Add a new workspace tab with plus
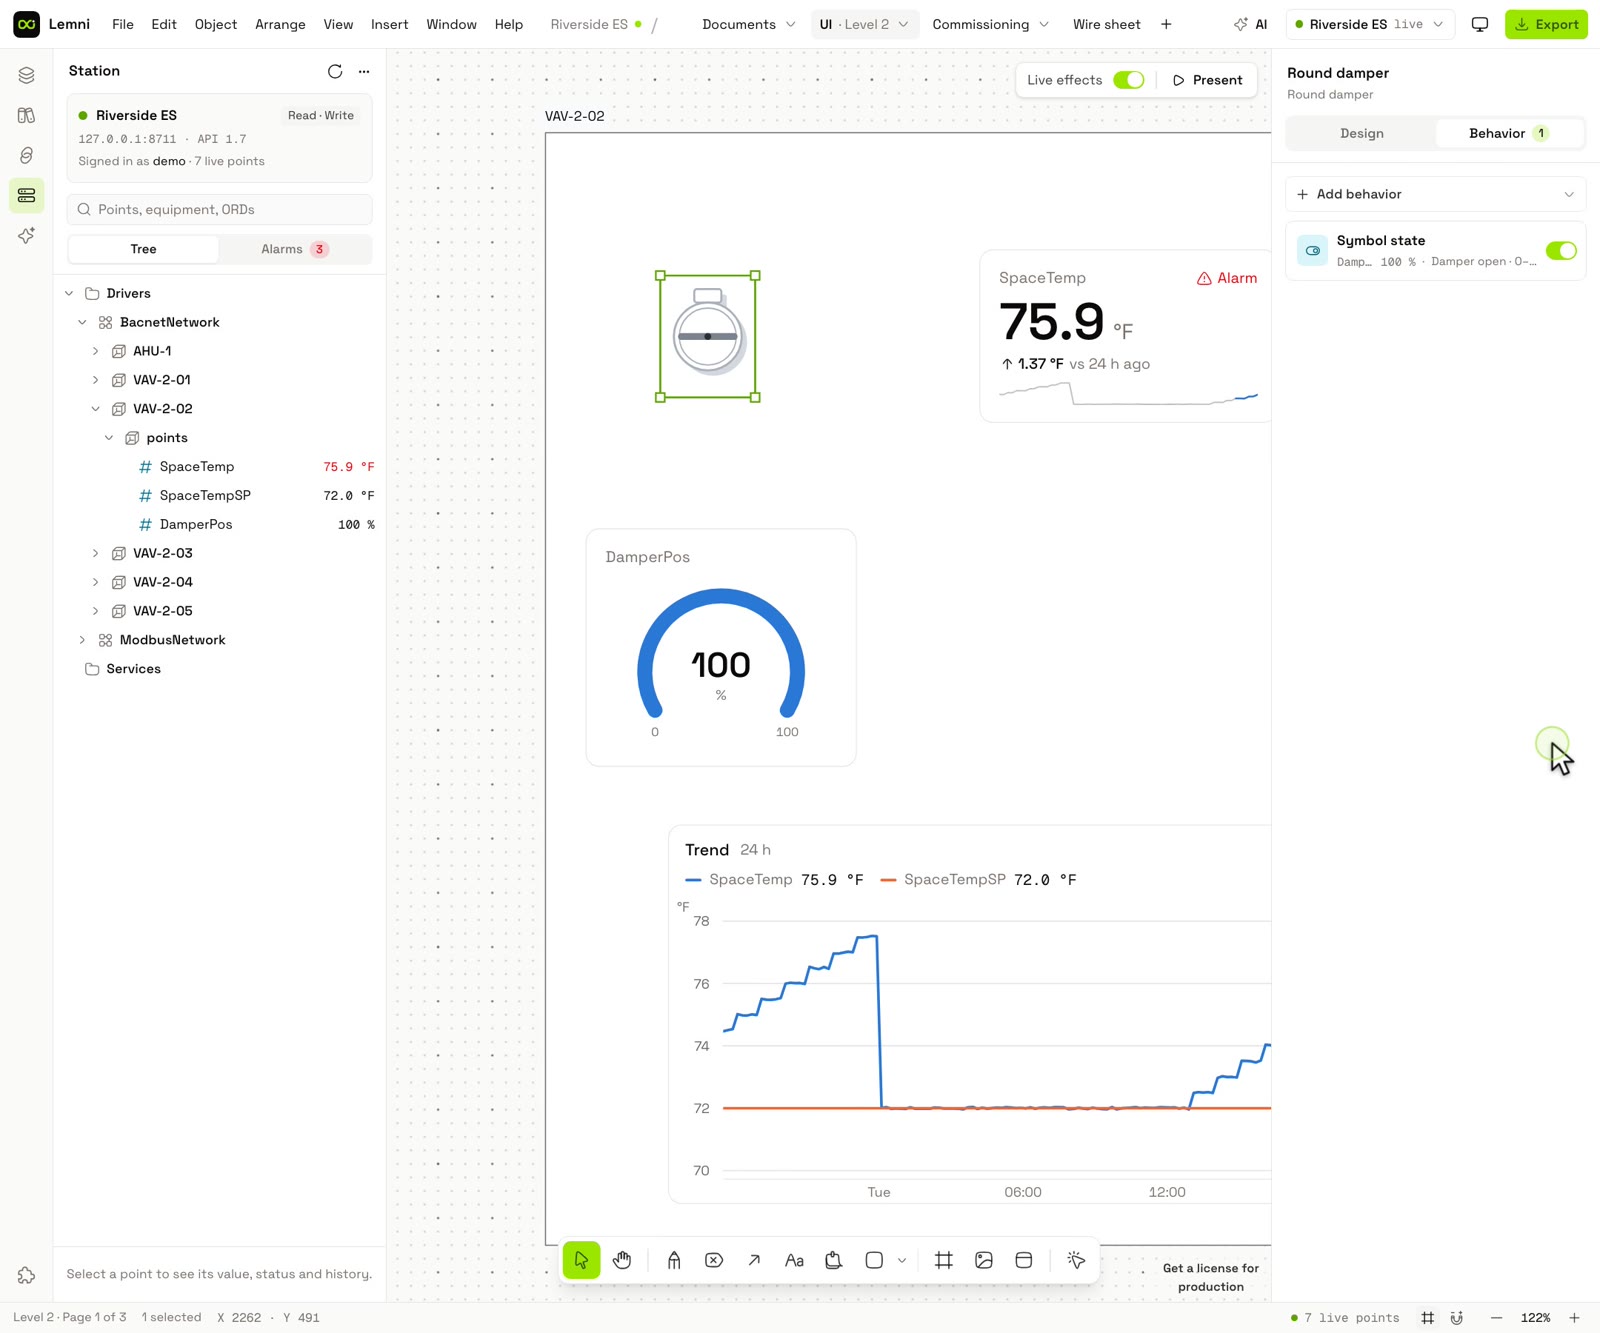Screen dimensions: 1600x1333 tap(1166, 24)
